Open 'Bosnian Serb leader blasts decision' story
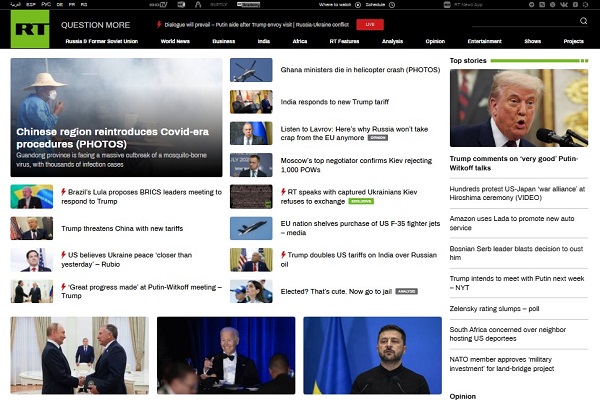 (x=516, y=253)
